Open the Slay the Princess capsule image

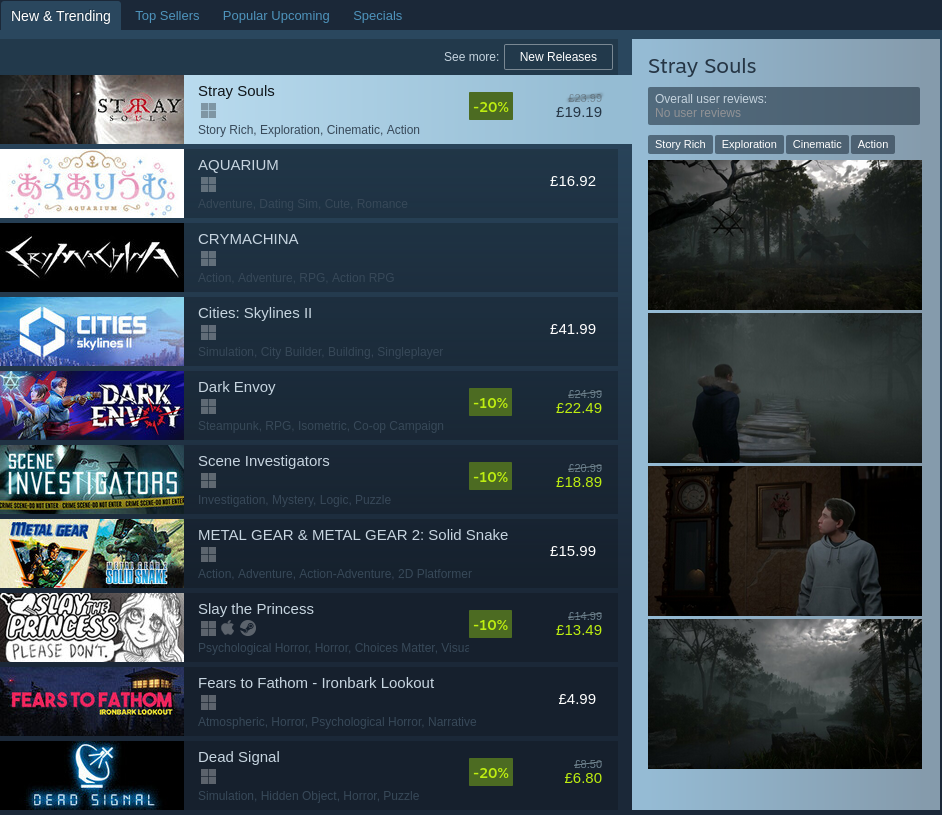pos(92,627)
